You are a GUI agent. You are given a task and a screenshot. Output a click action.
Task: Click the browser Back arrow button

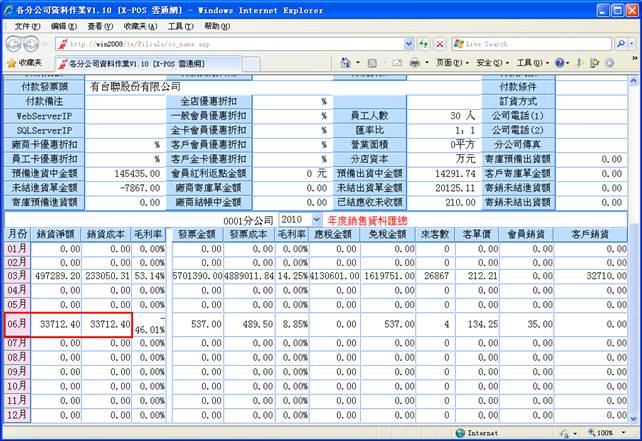click(16, 44)
